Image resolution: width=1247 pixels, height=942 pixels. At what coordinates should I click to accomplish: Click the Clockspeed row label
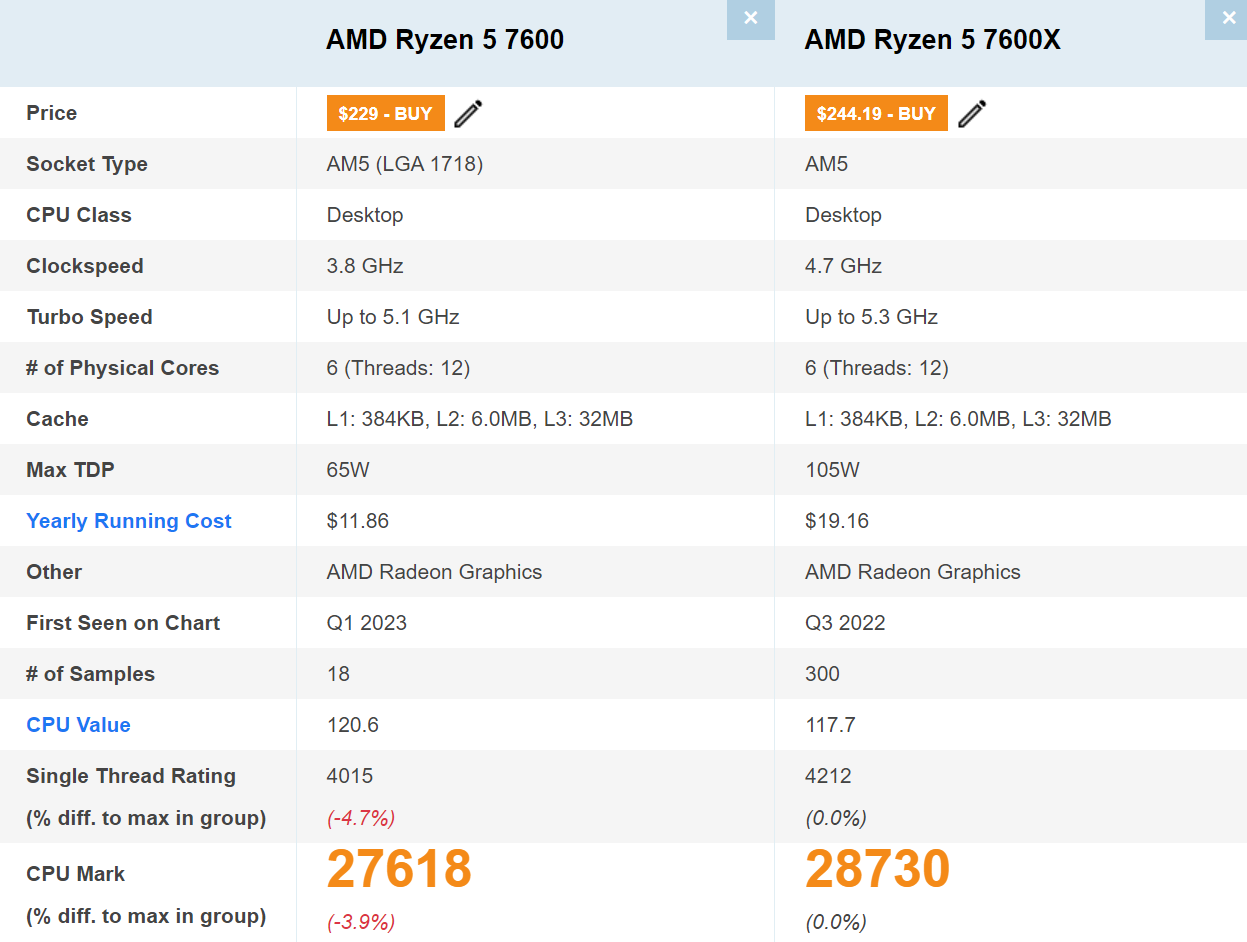point(85,266)
